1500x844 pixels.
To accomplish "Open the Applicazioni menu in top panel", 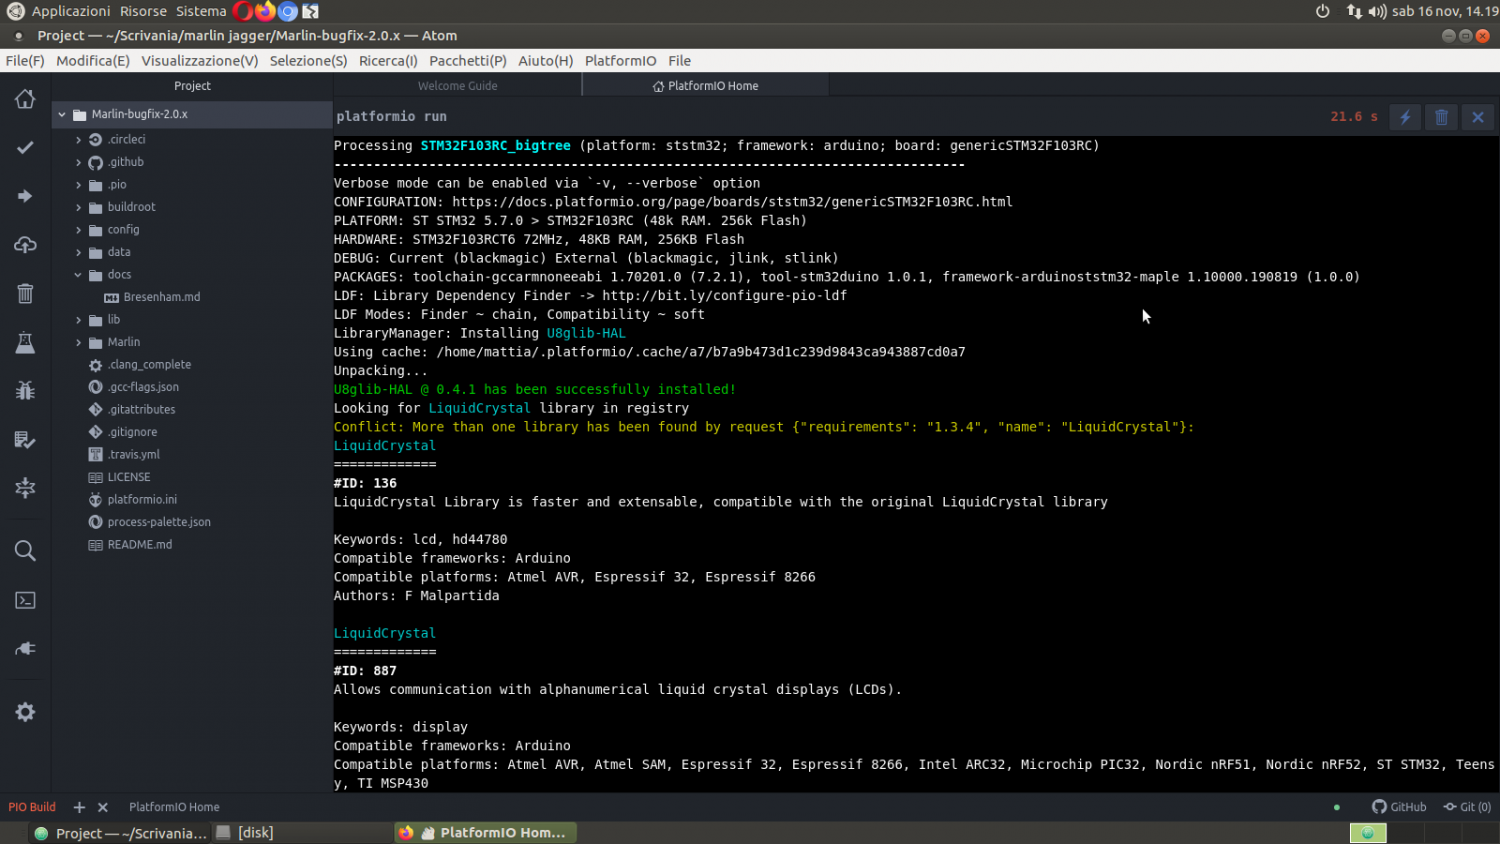I will coord(71,11).
